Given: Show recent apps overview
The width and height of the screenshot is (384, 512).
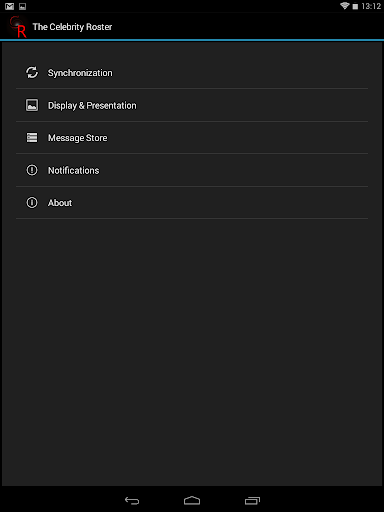Looking at the screenshot, I should click(x=252, y=500).
